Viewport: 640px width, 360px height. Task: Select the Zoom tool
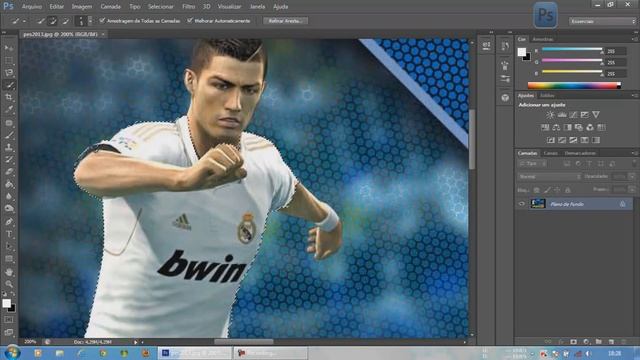pyautogui.click(x=9, y=284)
